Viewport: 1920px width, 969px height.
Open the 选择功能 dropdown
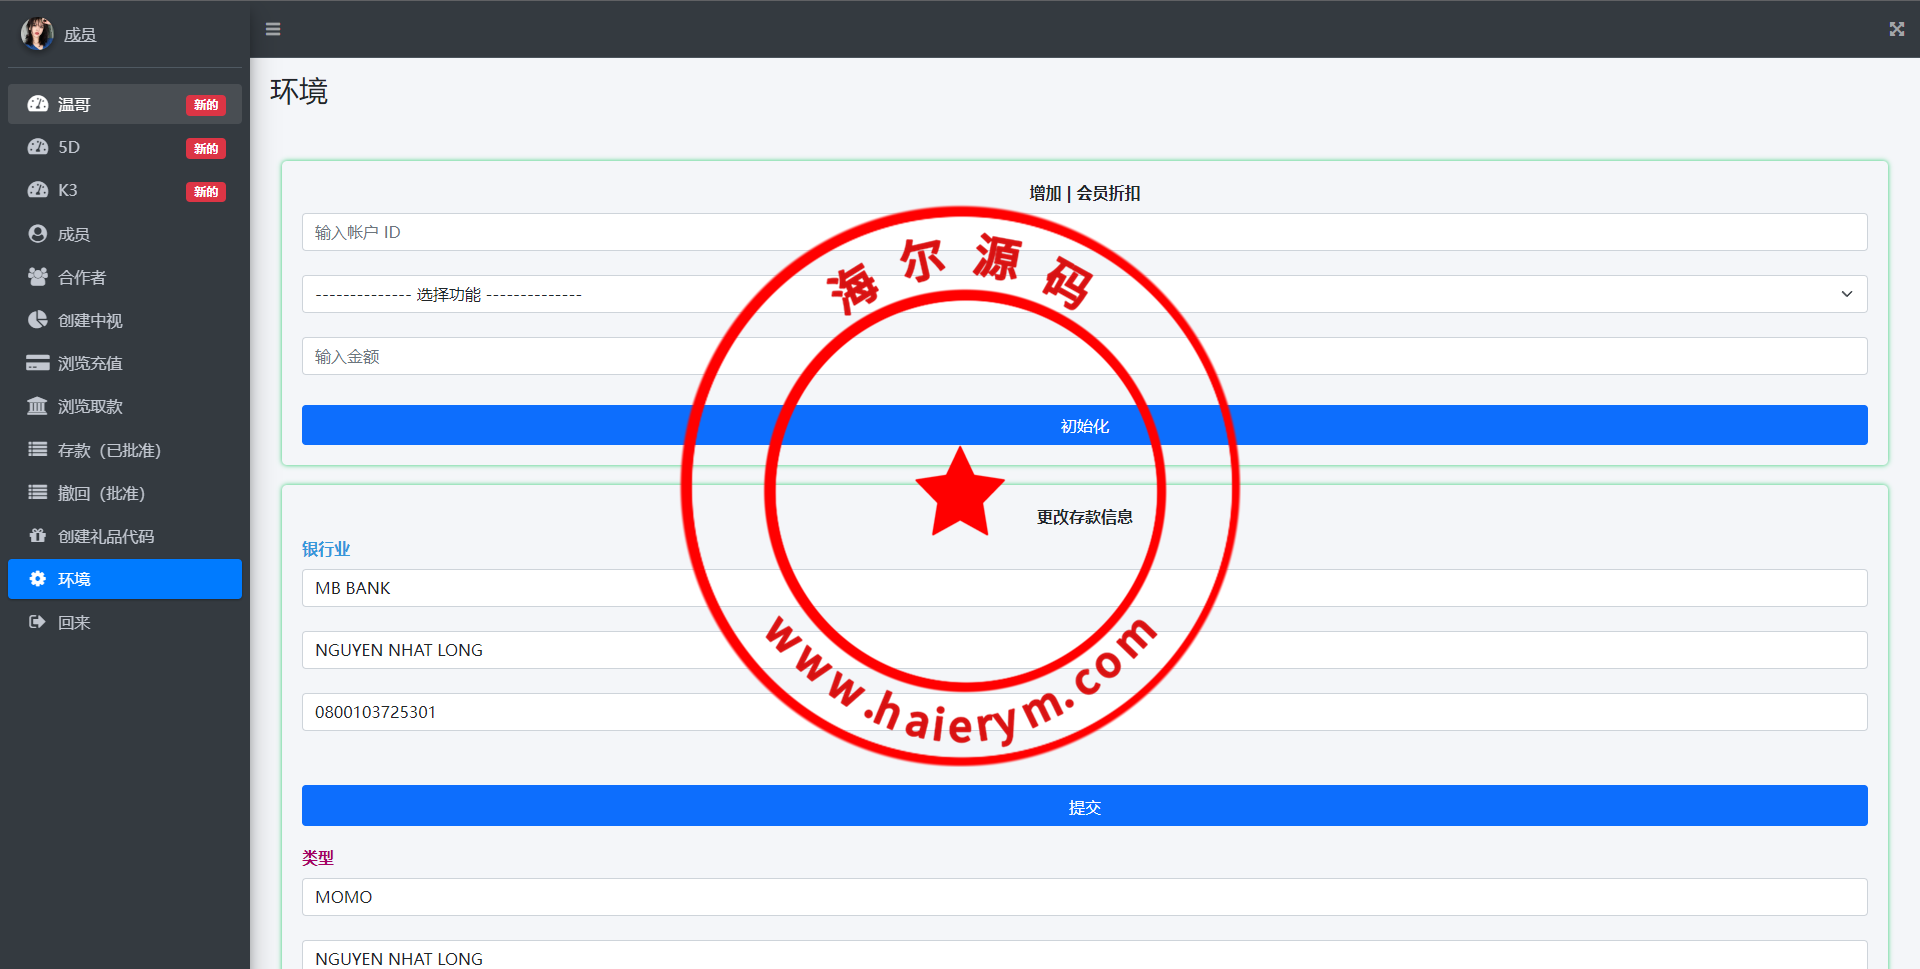coord(1084,294)
